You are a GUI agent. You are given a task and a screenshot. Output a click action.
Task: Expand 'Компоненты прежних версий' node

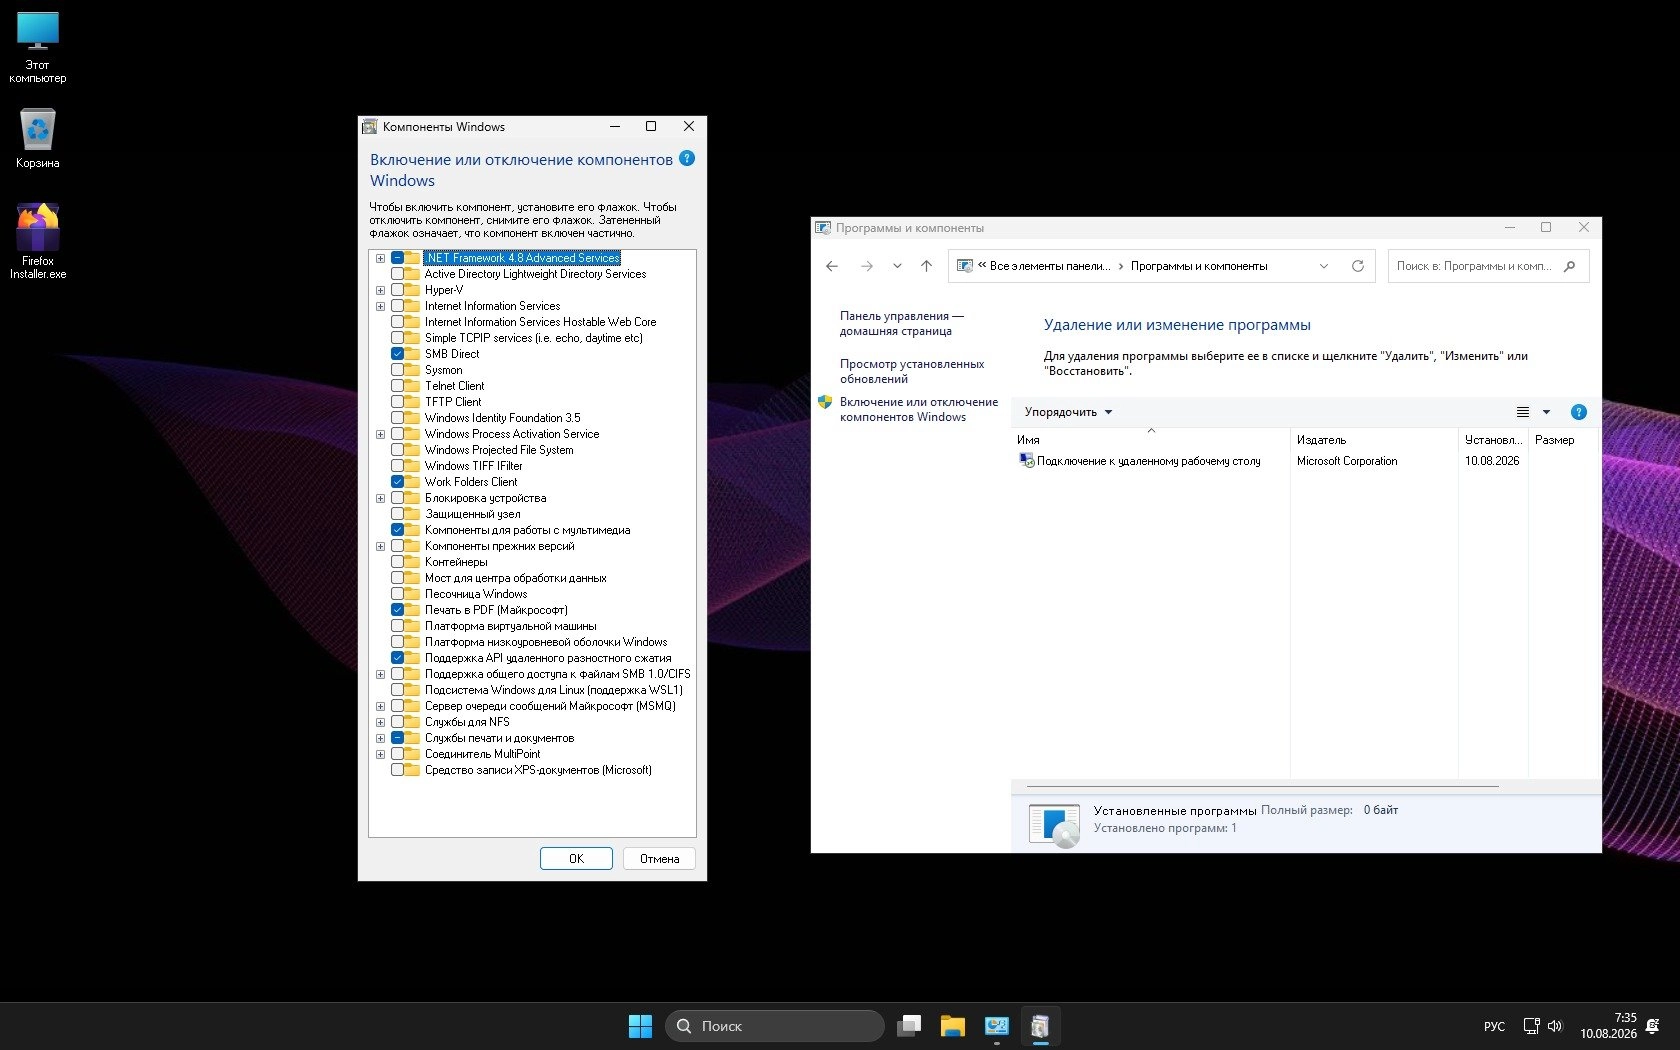pos(380,546)
